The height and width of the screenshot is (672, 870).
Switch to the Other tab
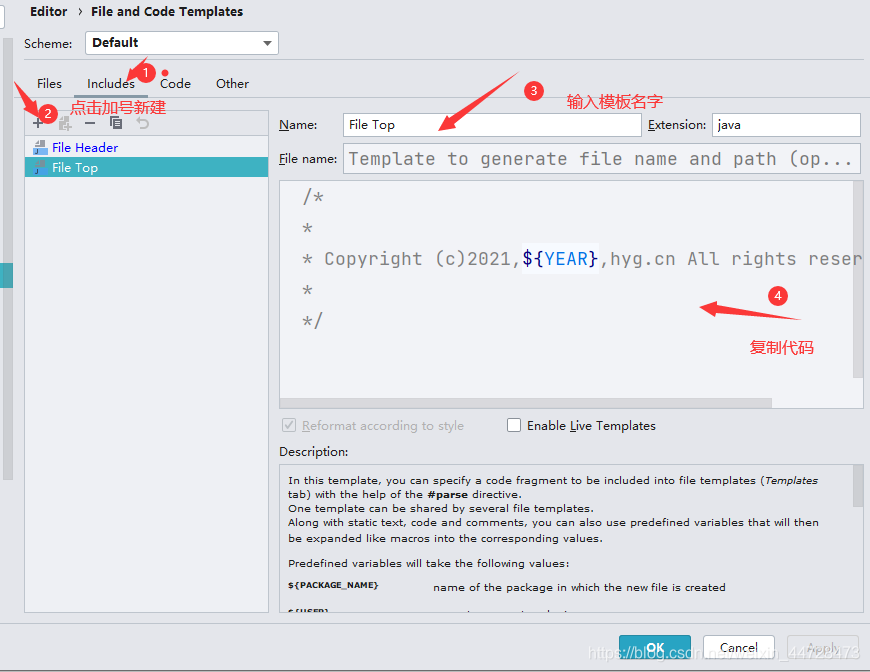(232, 84)
